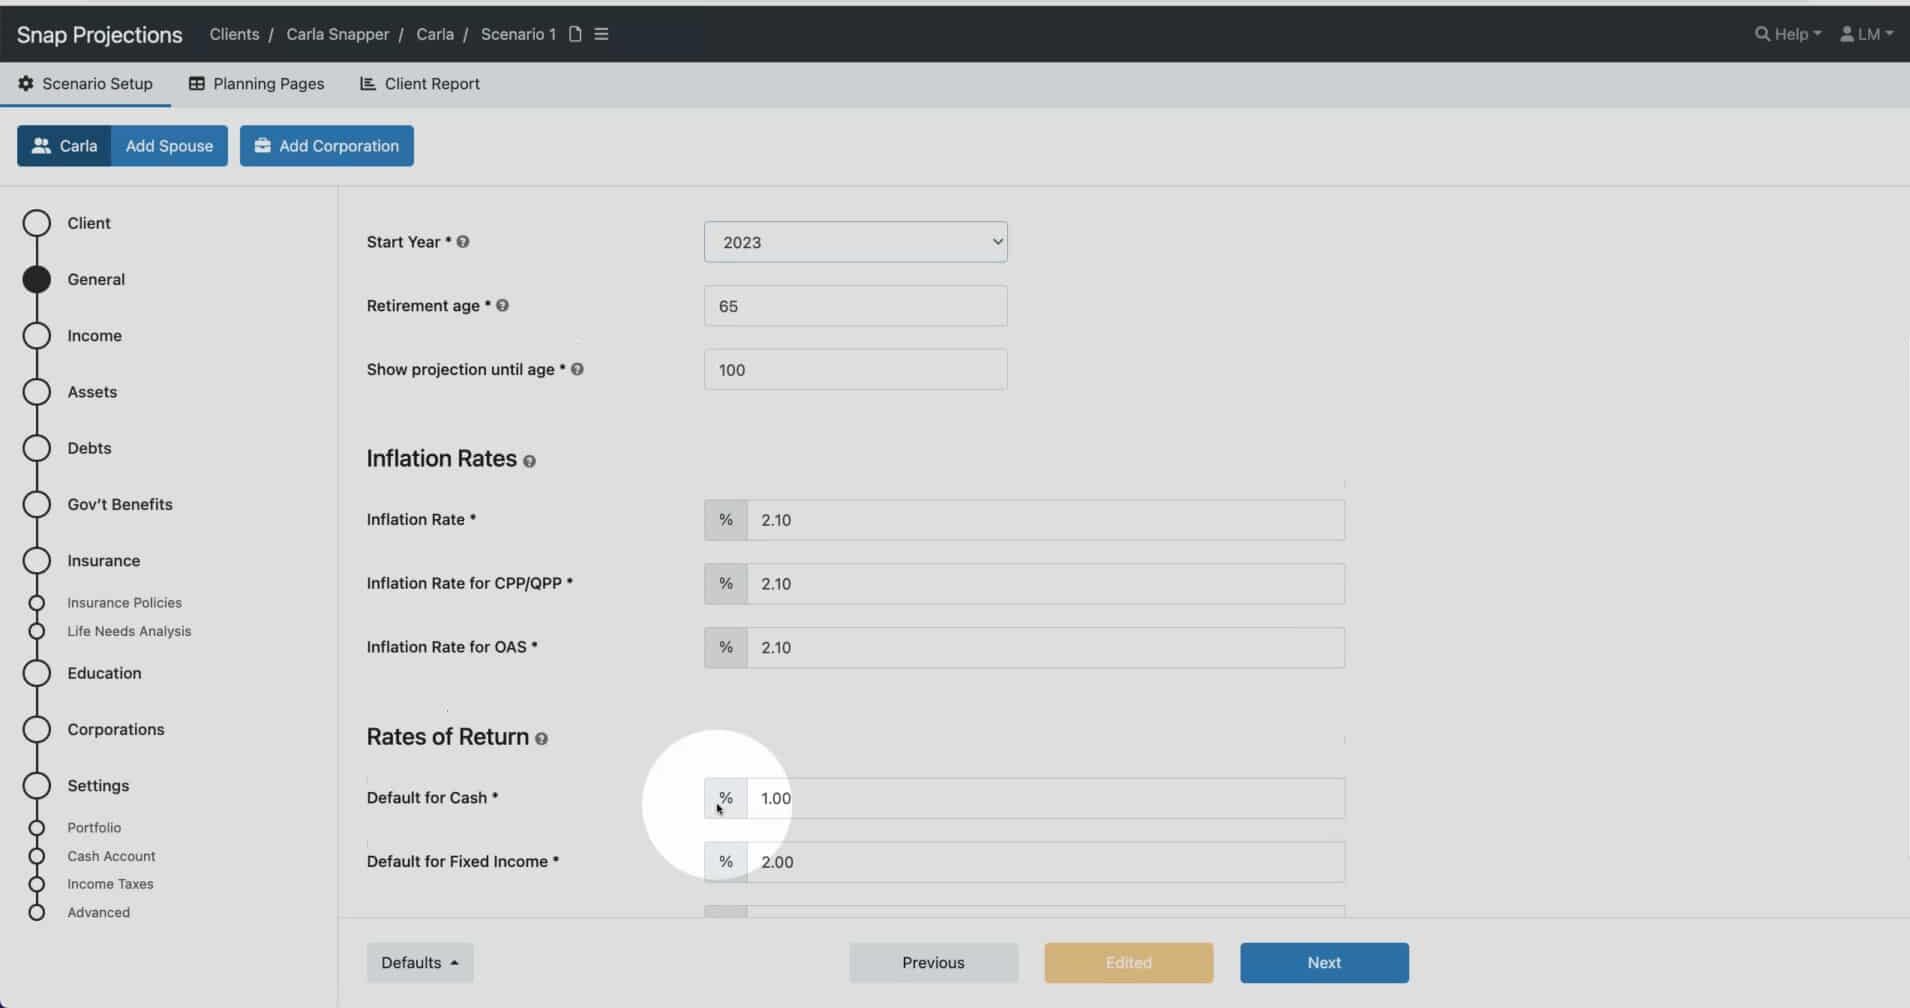Click the Retirement age help icon

pyautogui.click(x=502, y=306)
